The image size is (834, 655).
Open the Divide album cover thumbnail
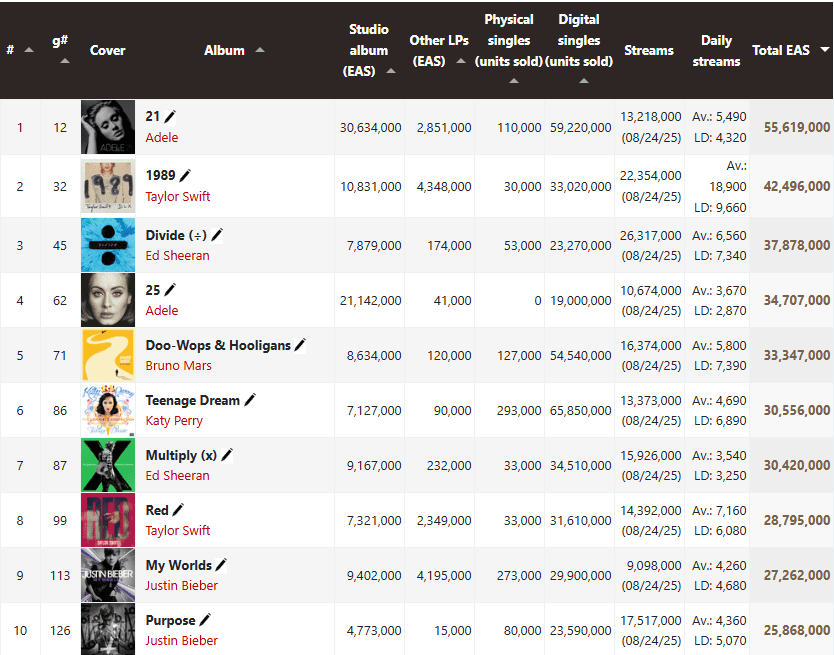click(108, 245)
